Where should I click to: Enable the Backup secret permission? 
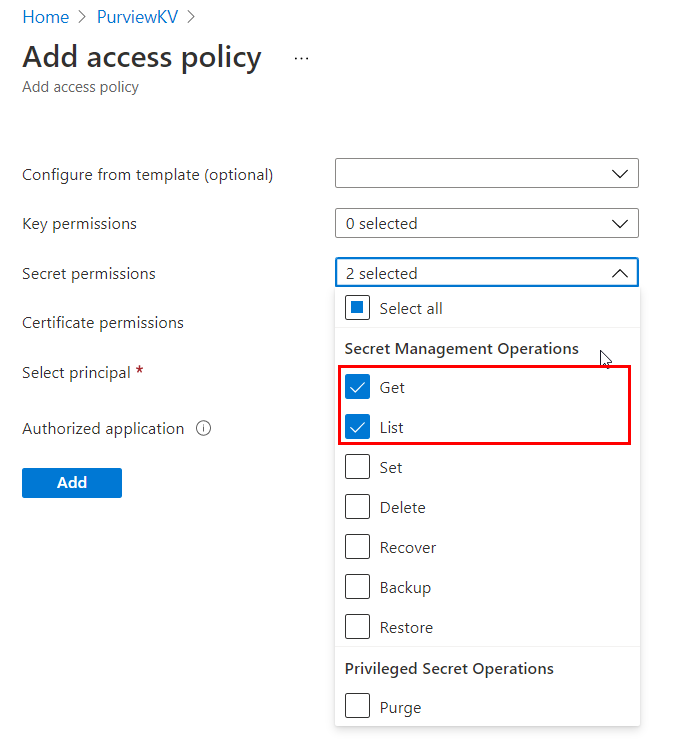click(358, 587)
